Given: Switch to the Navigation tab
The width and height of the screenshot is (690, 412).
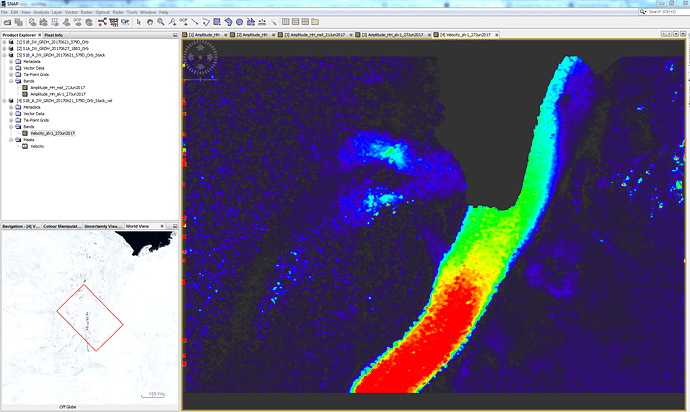Looking at the screenshot, I should [20, 226].
